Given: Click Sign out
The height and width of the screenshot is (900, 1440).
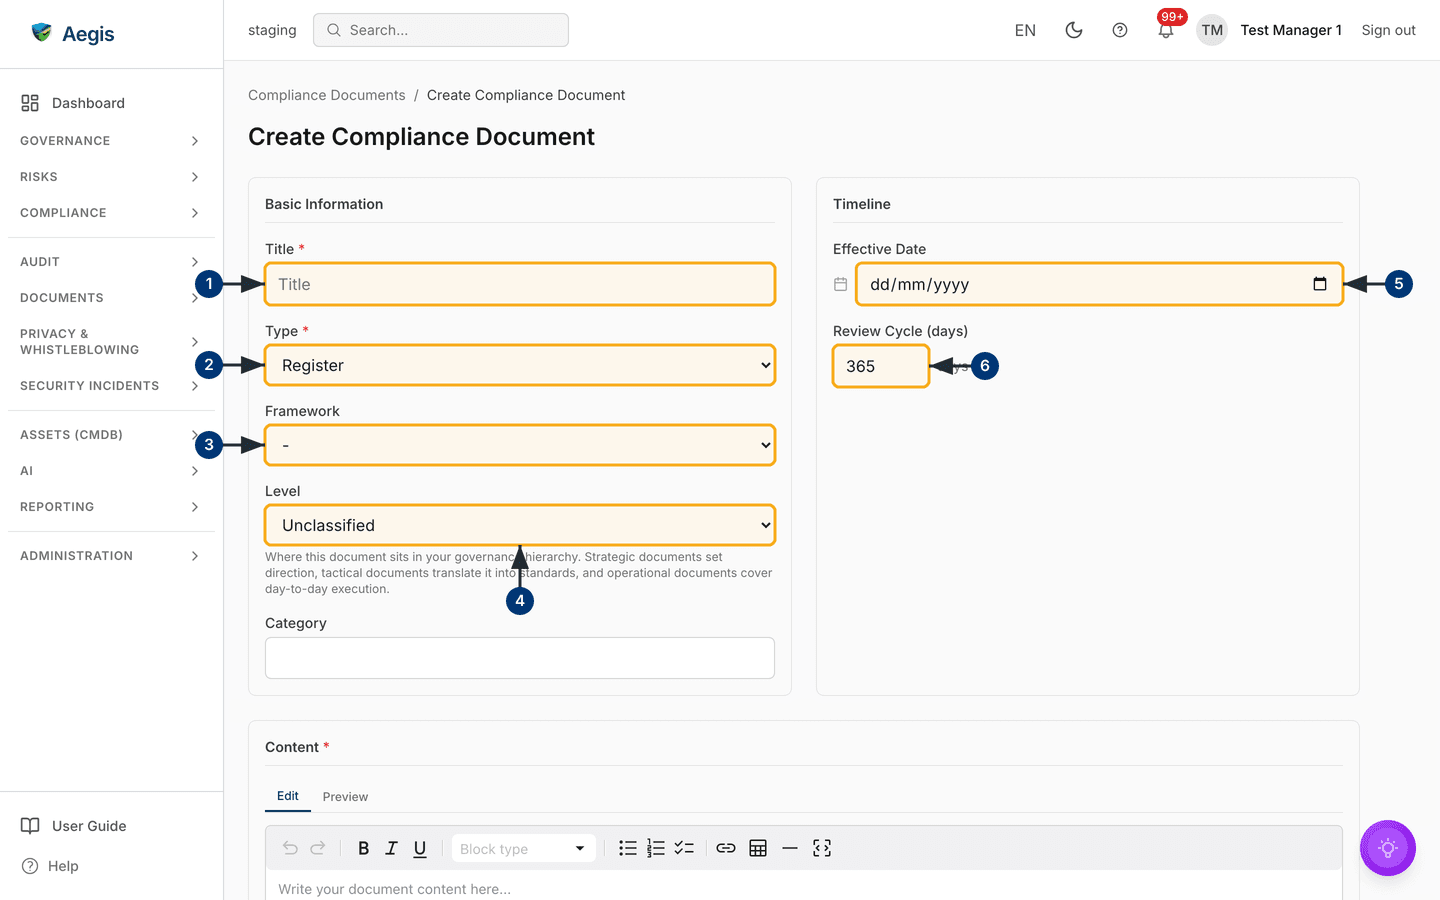Looking at the screenshot, I should coord(1388,30).
